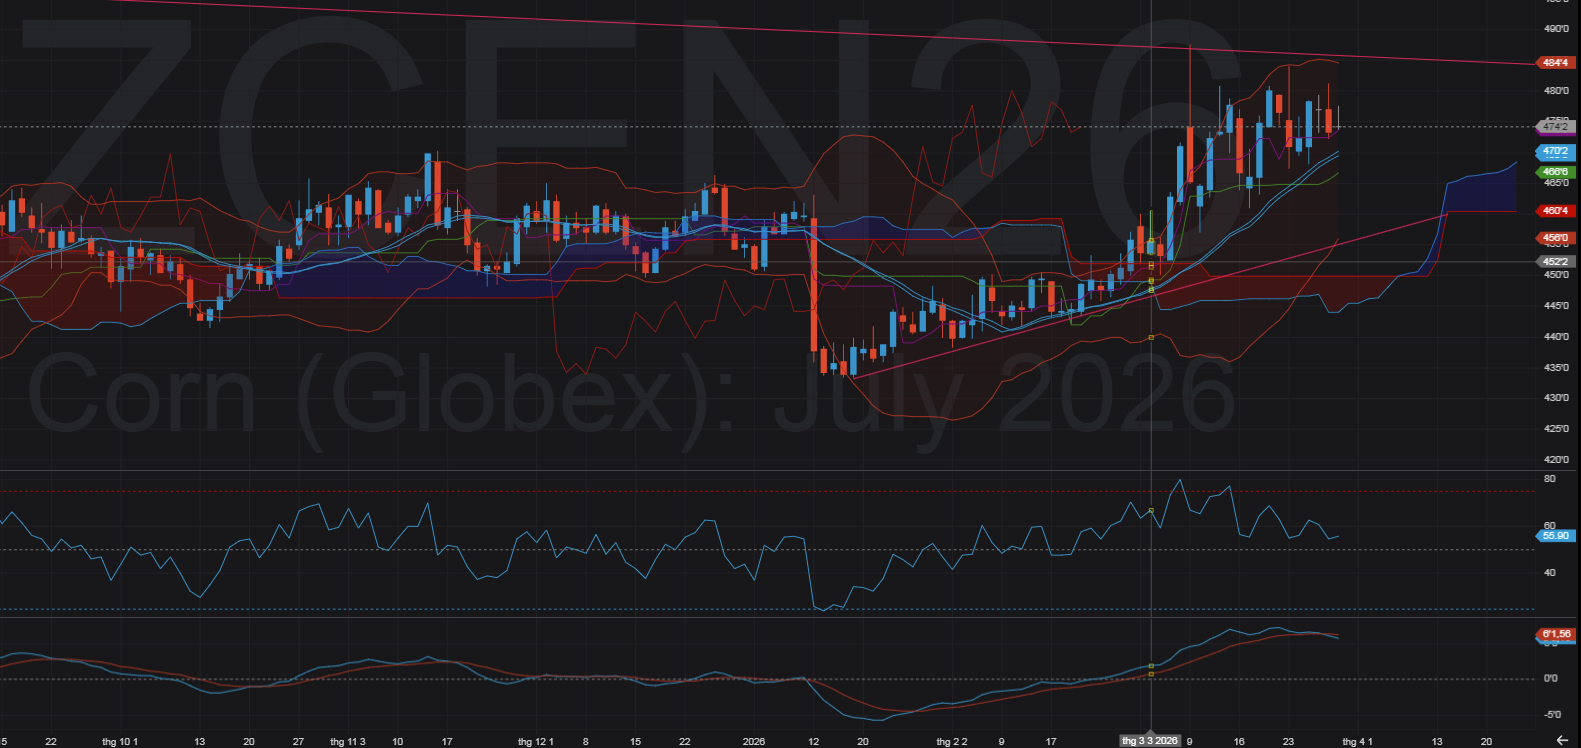Viewport: 1581px width, 748px height.
Task: Click the yellow crosshair marker on RSI line
Action: coord(1151,511)
